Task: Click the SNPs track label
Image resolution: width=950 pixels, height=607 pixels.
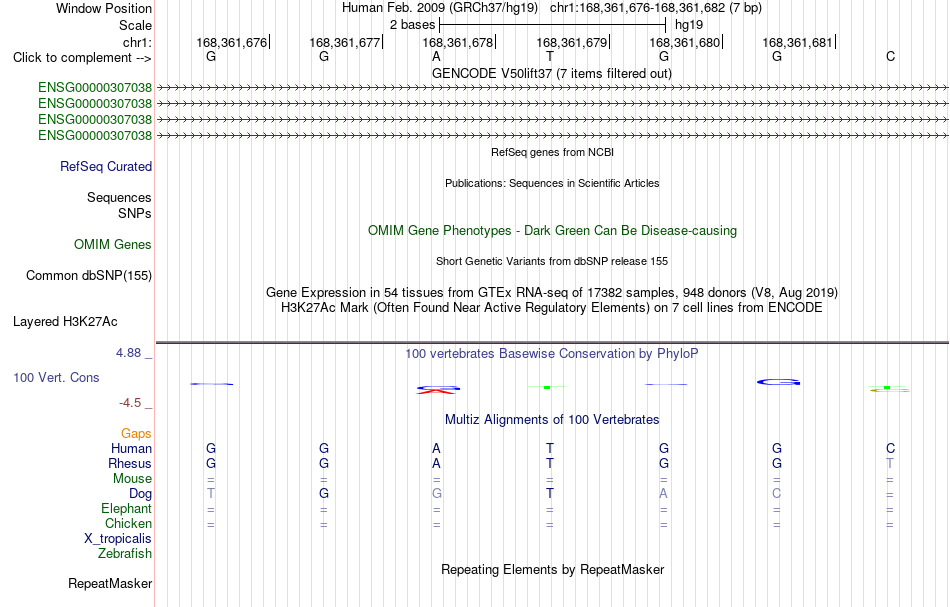Action: pos(135,213)
